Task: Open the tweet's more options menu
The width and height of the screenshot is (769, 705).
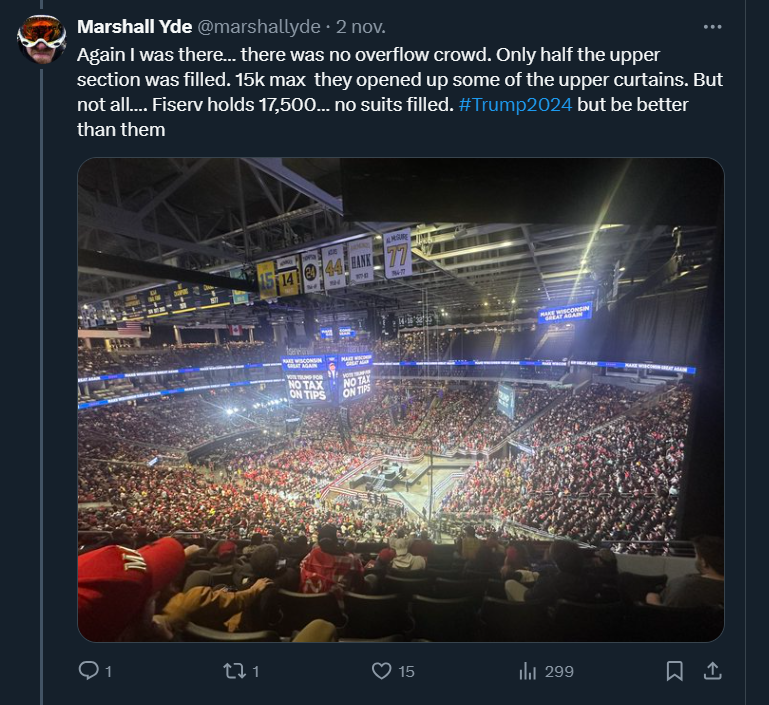Action: (x=713, y=27)
